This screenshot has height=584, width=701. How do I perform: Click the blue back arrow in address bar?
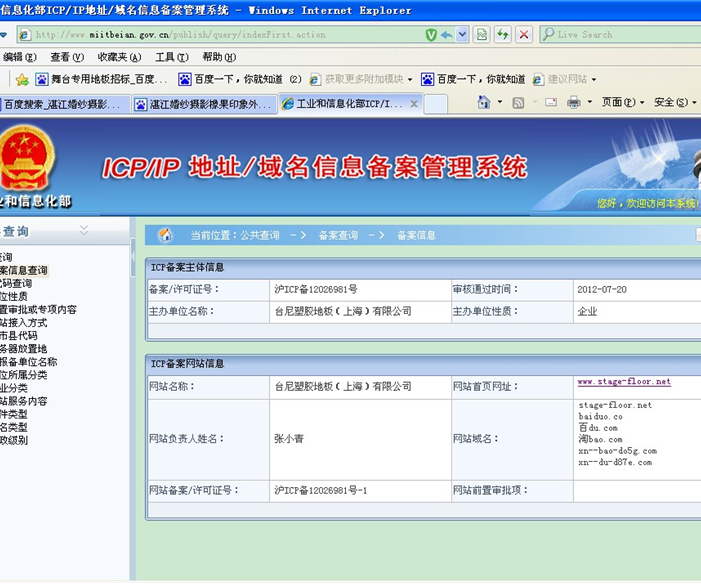[446, 34]
